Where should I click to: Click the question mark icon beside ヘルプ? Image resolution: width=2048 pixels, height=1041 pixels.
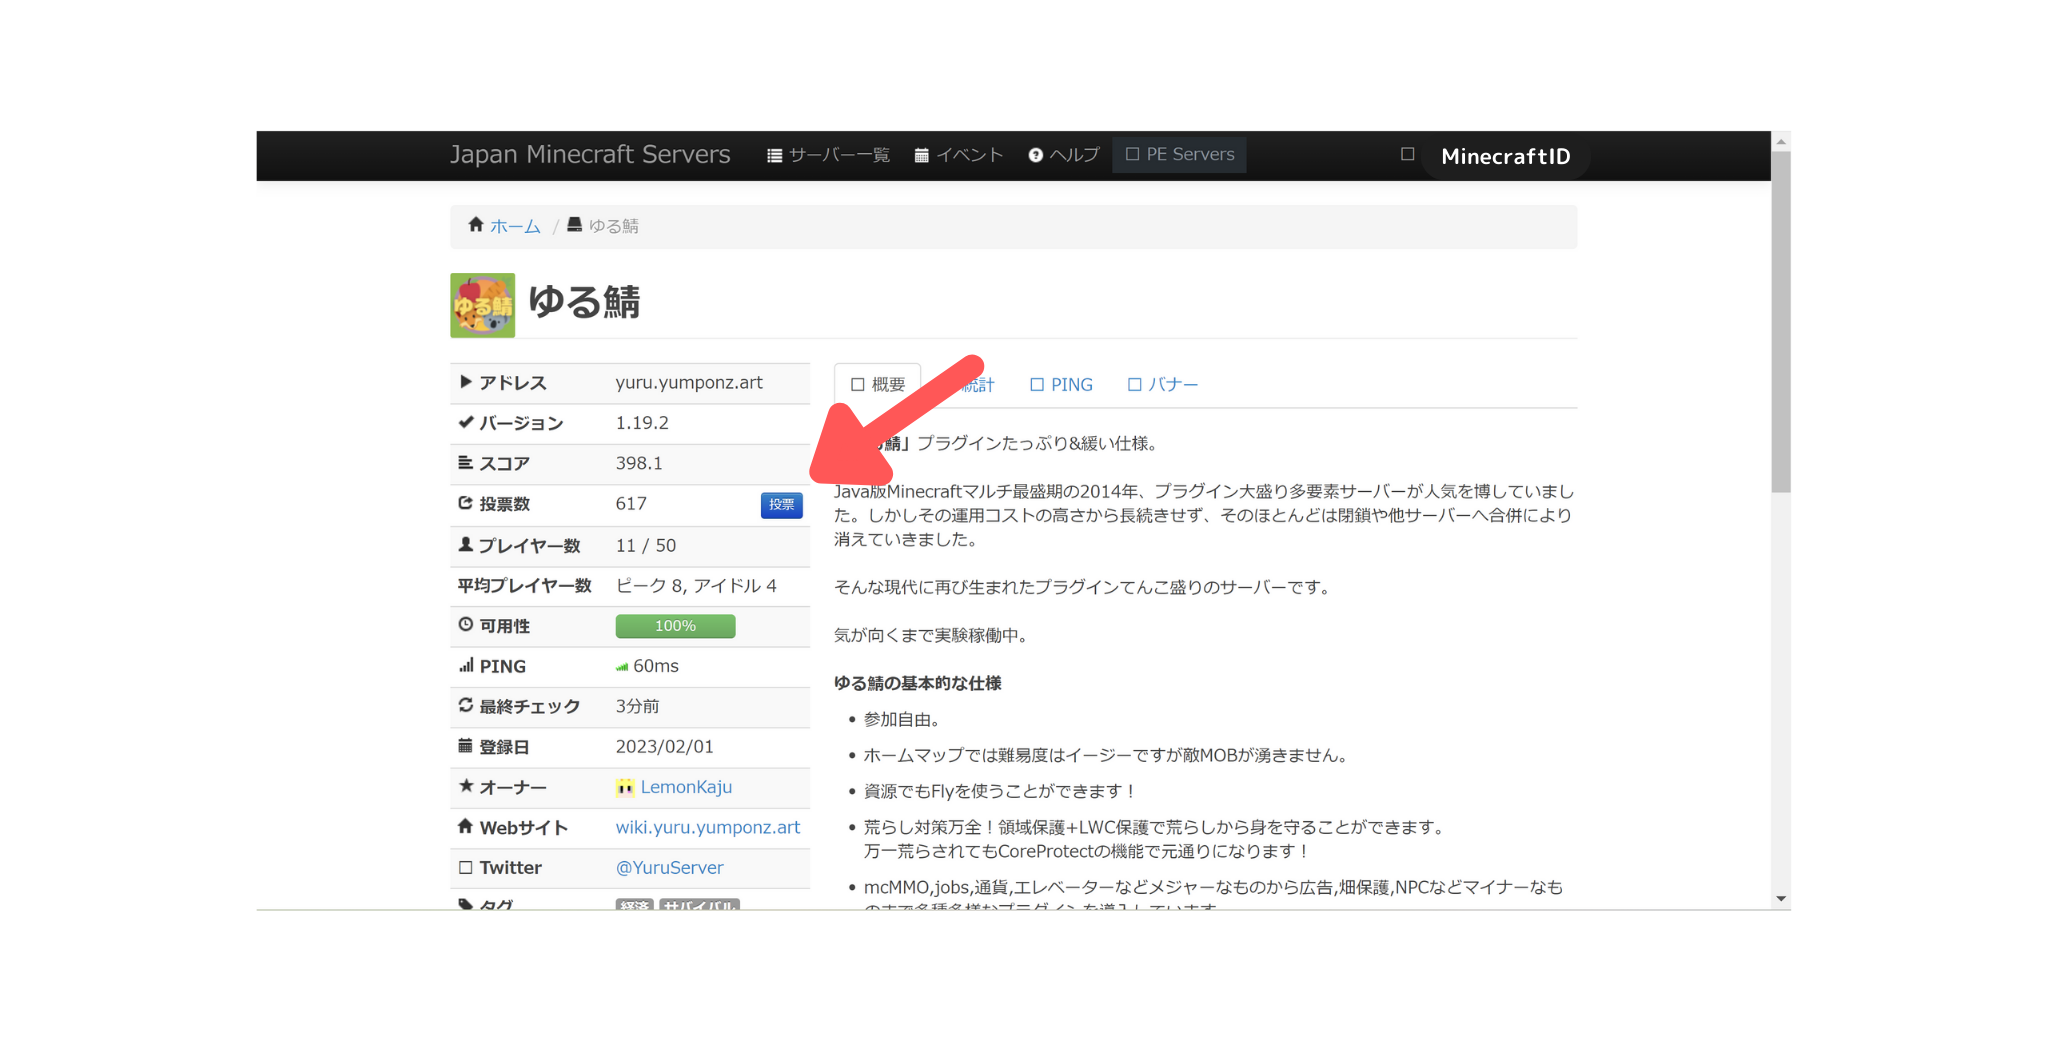tap(1036, 155)
